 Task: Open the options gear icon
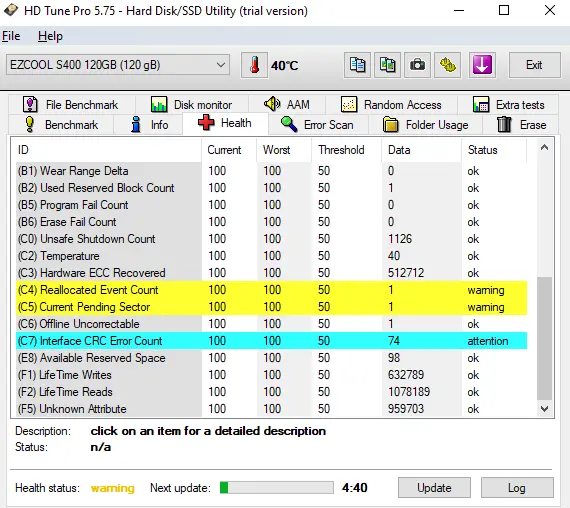click(447, 65)
